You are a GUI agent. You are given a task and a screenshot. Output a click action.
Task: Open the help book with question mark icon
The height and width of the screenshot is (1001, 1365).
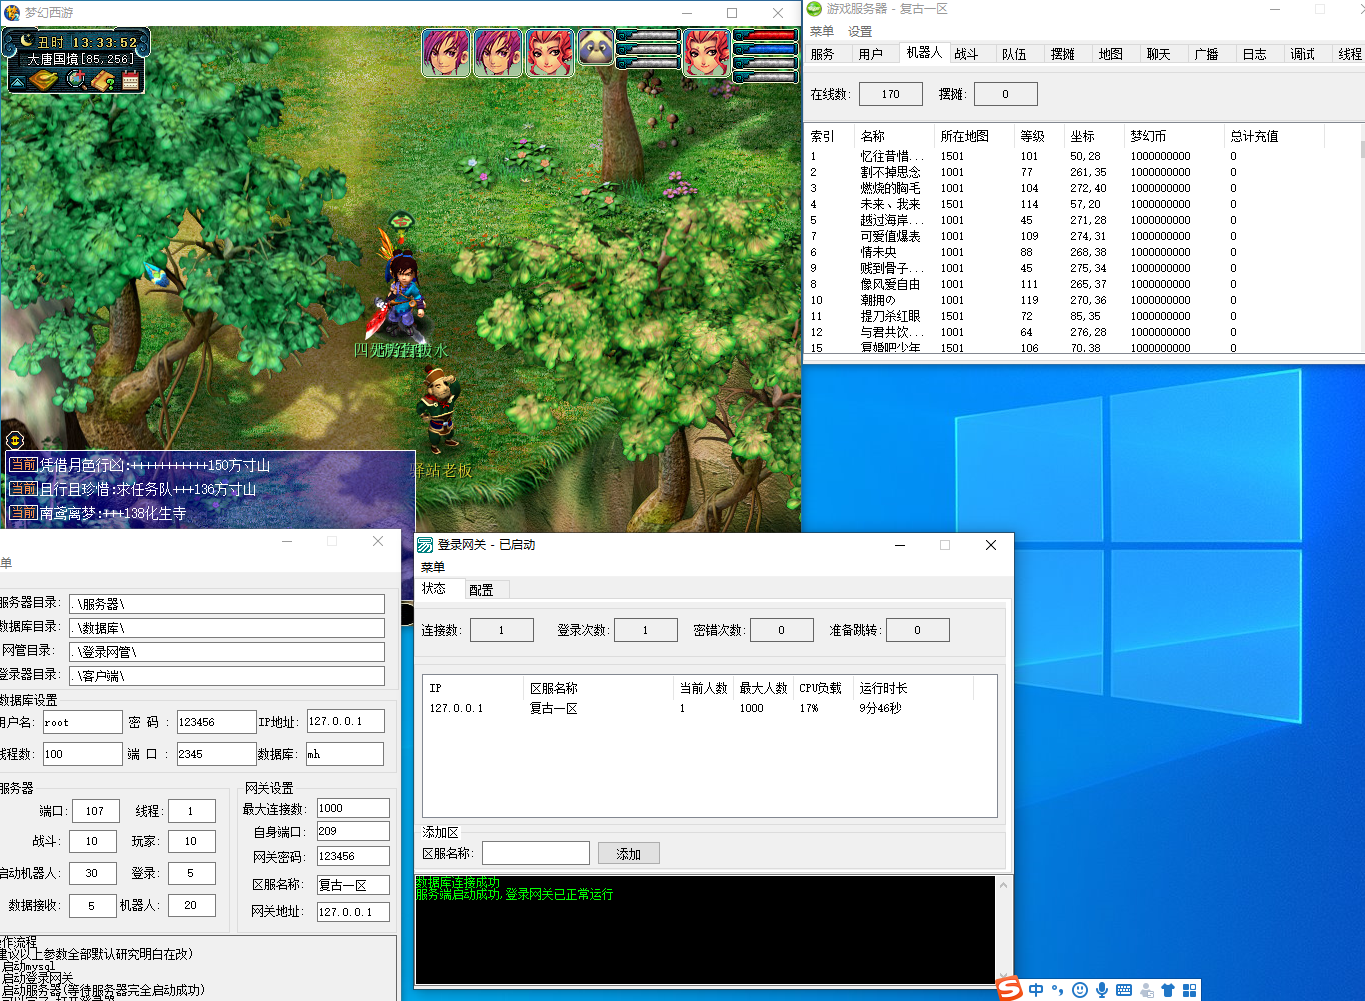[x=103, y=80]
